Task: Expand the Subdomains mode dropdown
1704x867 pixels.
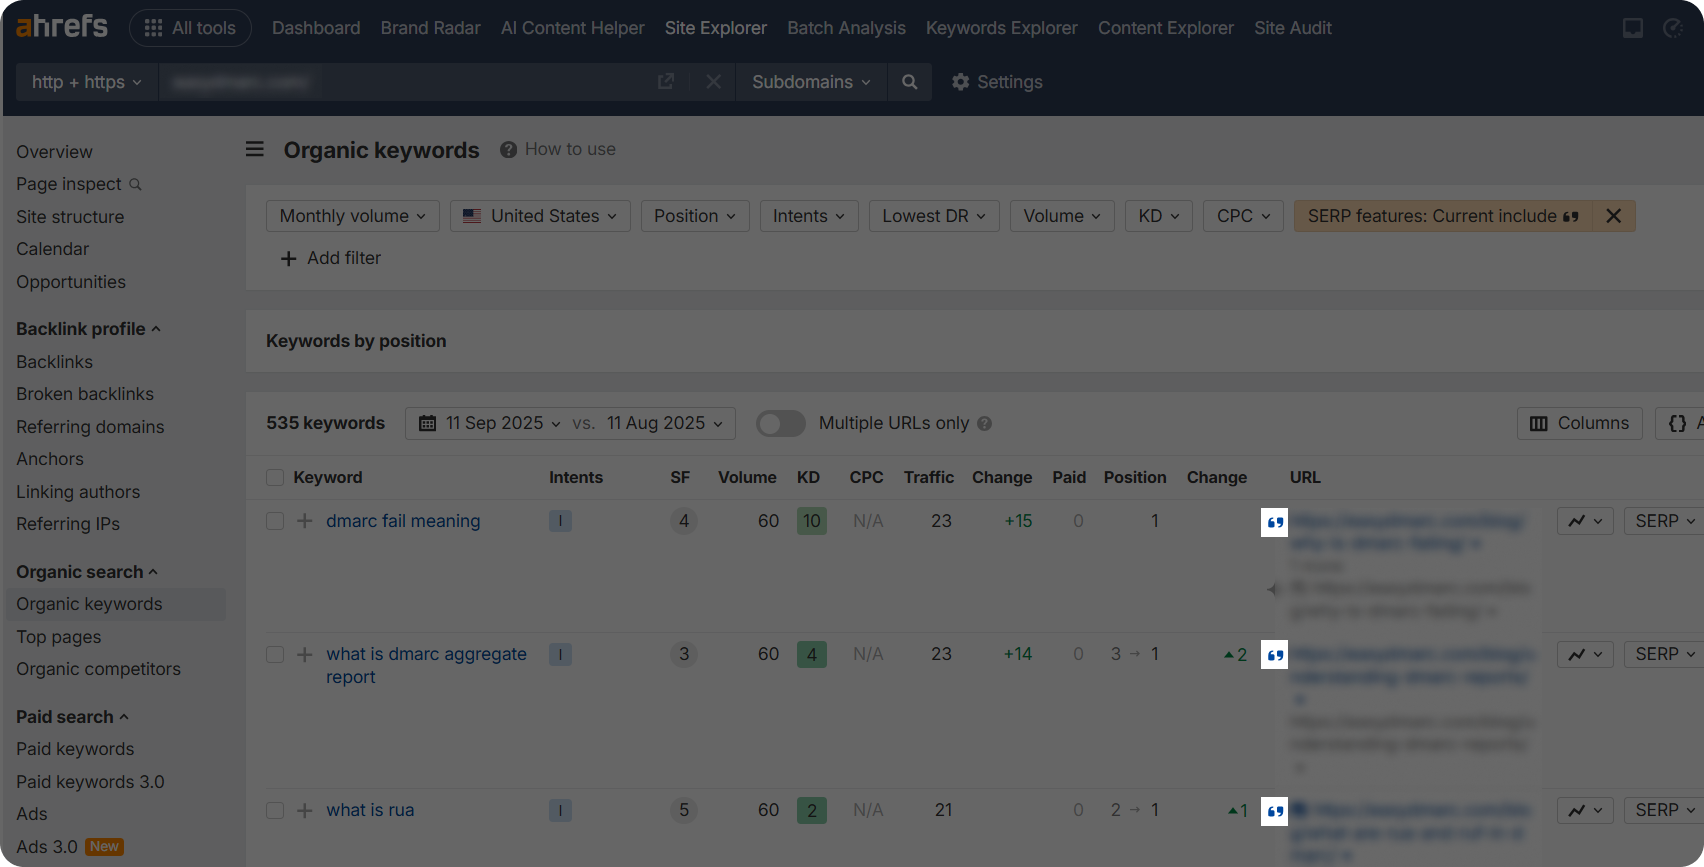Action: coord(811,82)
